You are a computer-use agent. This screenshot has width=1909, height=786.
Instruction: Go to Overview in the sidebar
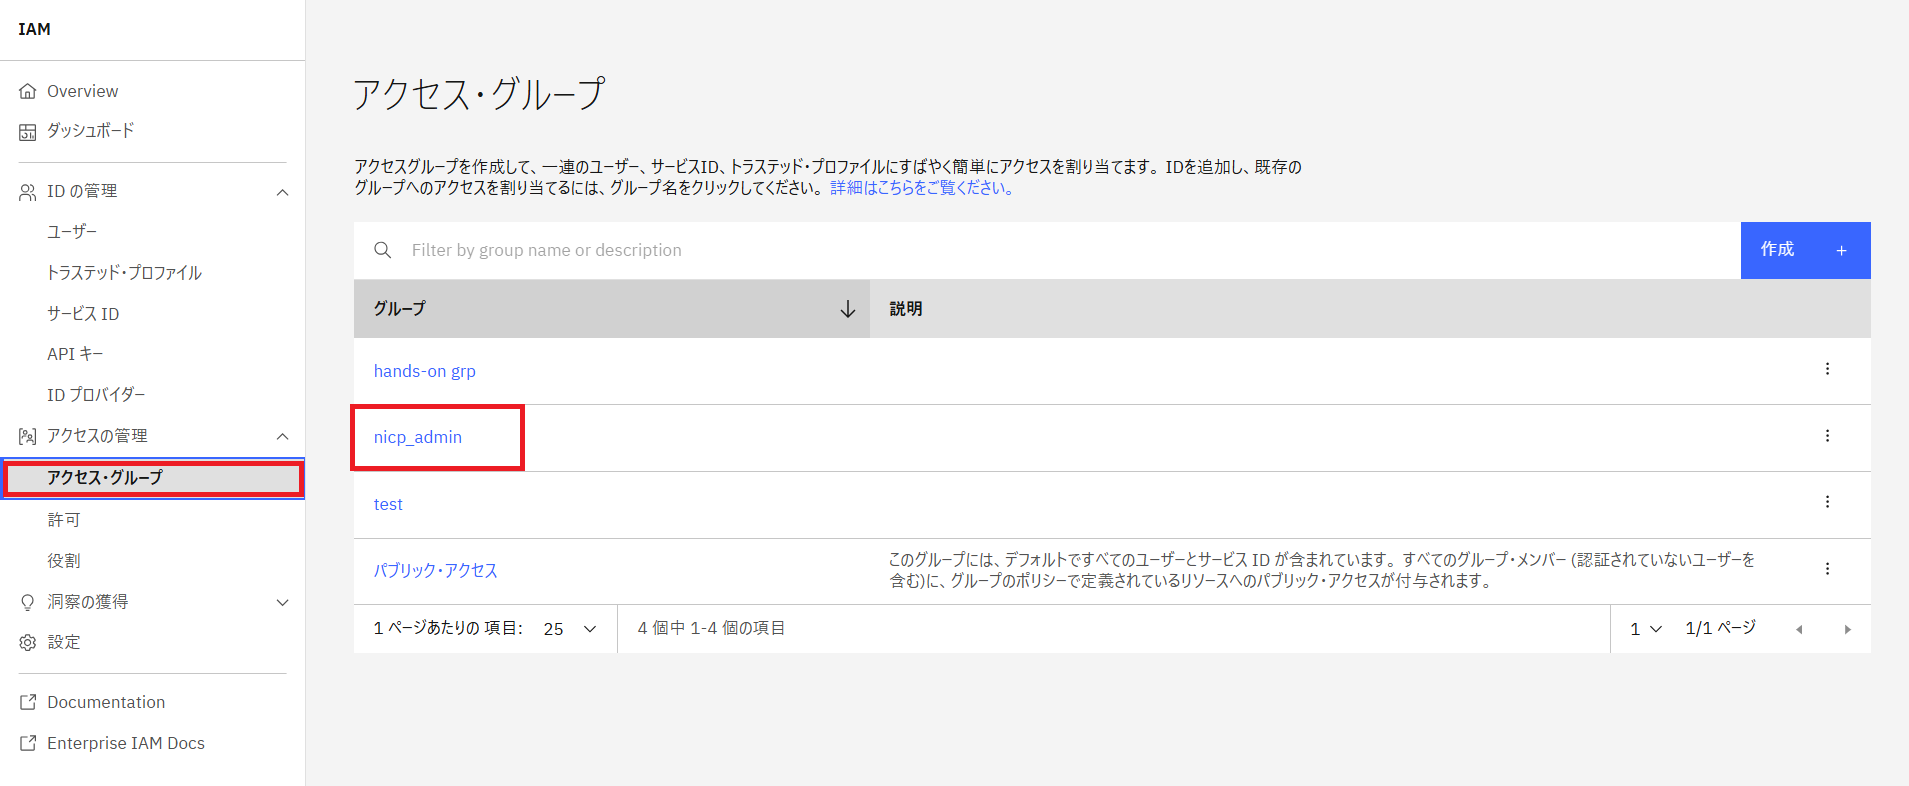82,91
